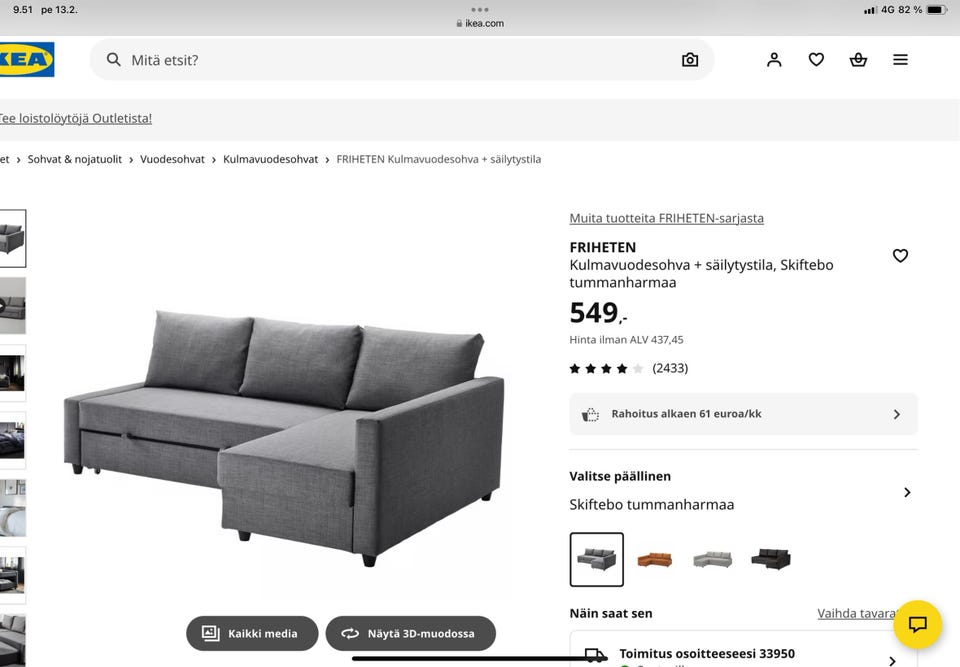Open the yellow chat bubble button
960x667 pixels.
coord(917,624)
